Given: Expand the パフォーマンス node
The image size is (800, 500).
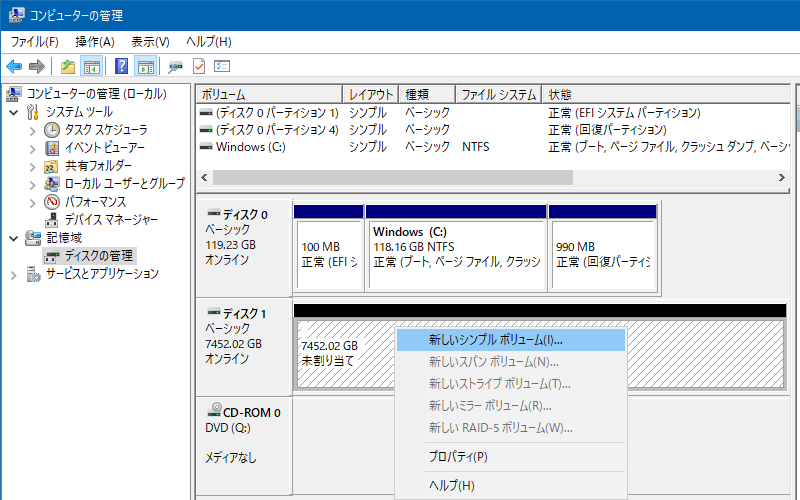Looking at the screenshot, I should (33, 203).
